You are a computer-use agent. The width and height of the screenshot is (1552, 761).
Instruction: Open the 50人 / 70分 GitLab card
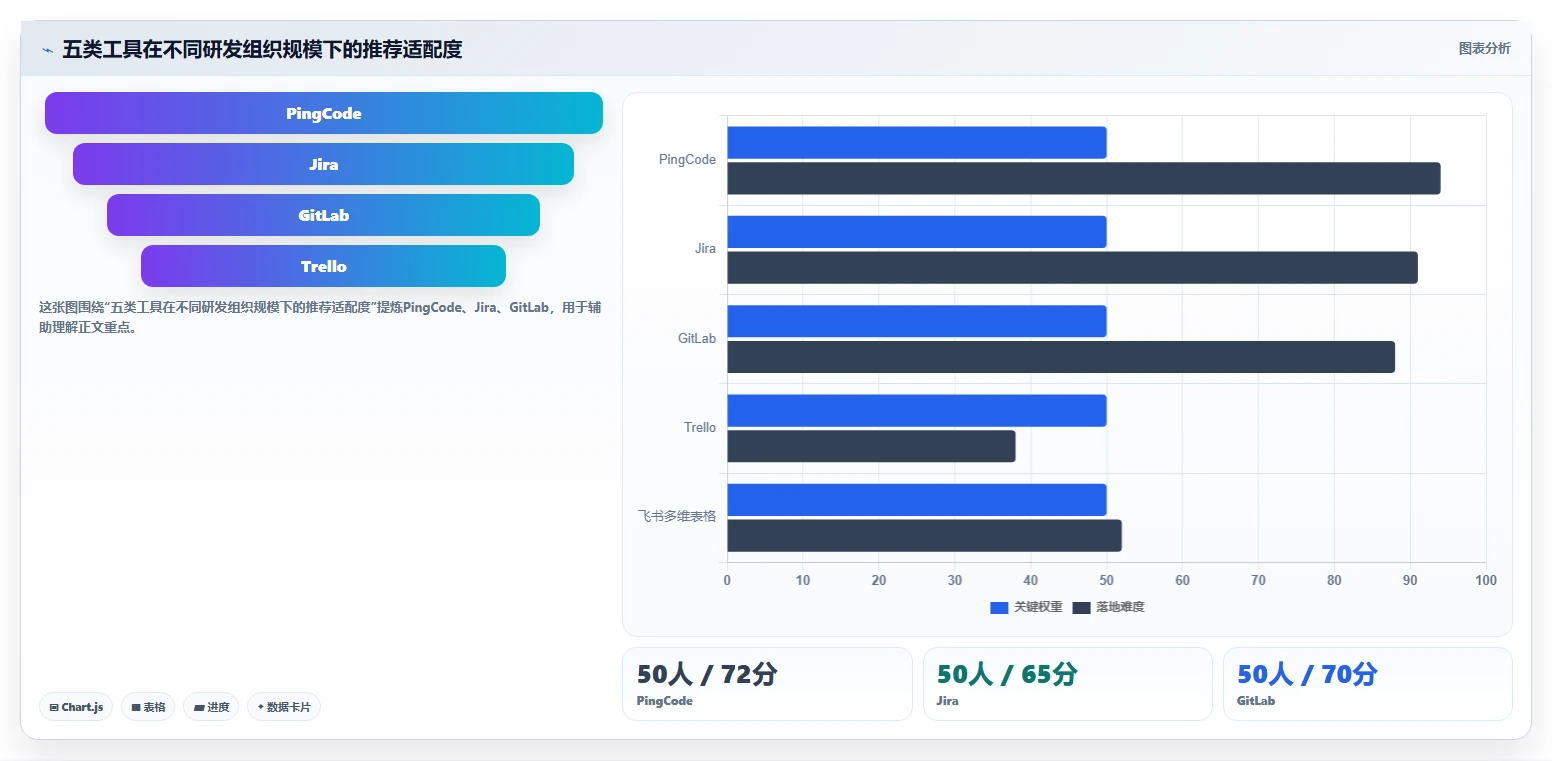(x=1367, y=684)
